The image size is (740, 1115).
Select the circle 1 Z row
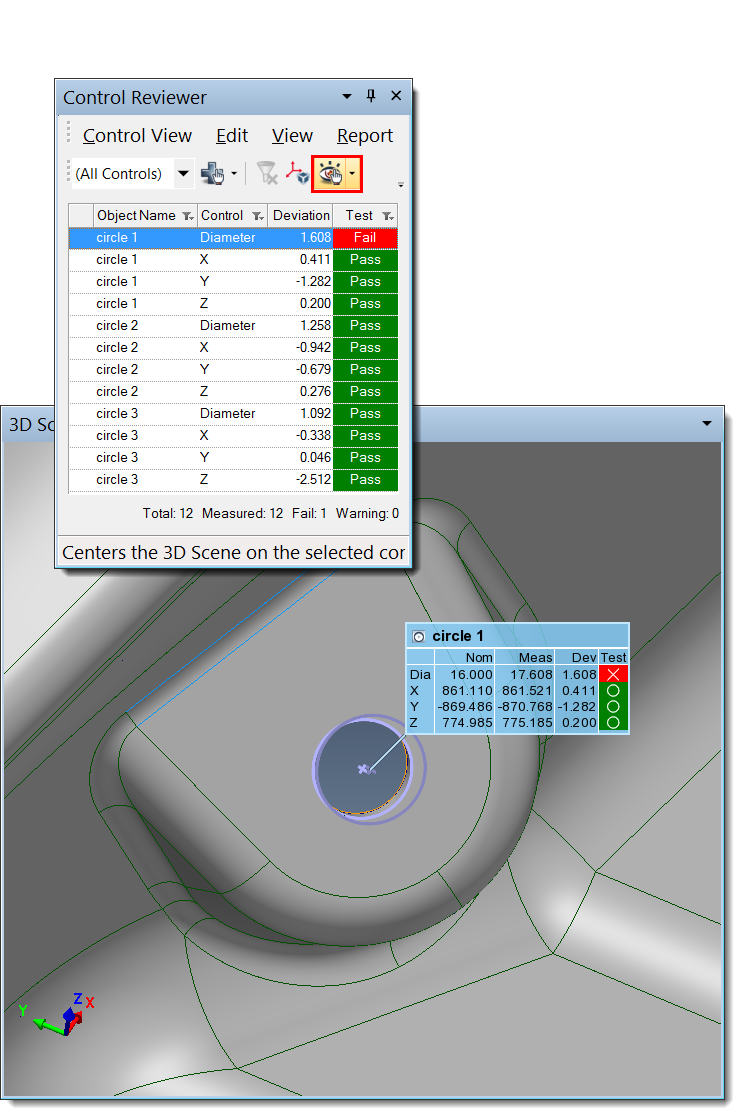pos(233,304)
